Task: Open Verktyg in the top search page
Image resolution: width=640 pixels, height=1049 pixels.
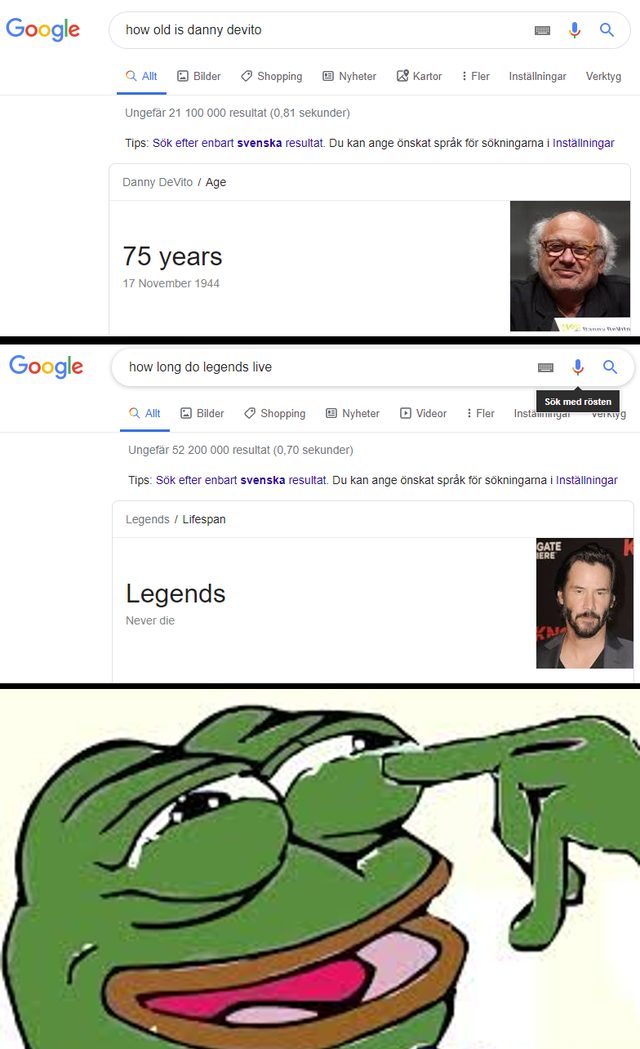Action: (x=603, y=76)
